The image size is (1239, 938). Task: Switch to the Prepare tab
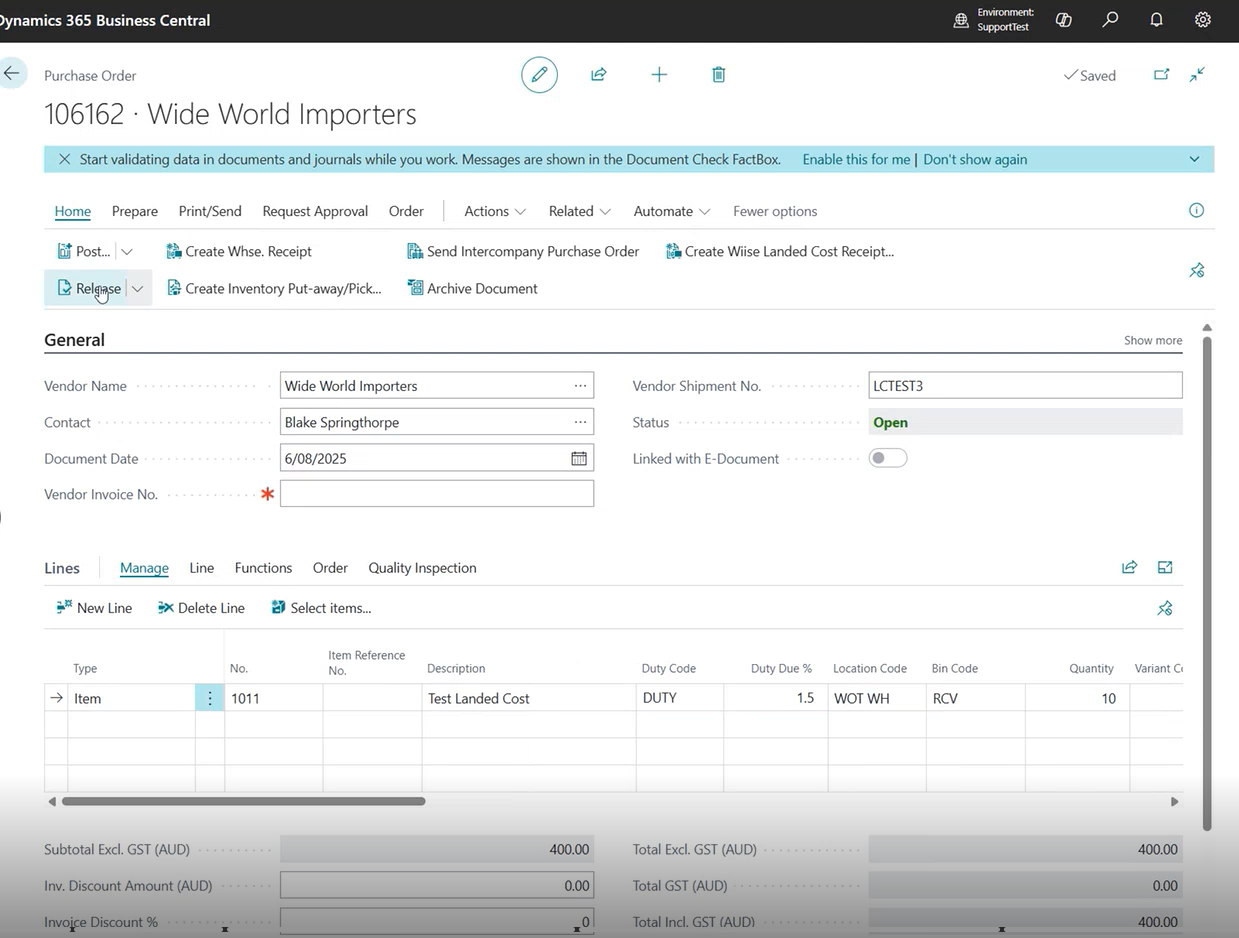pyautogui.click(x=135, y=211)
